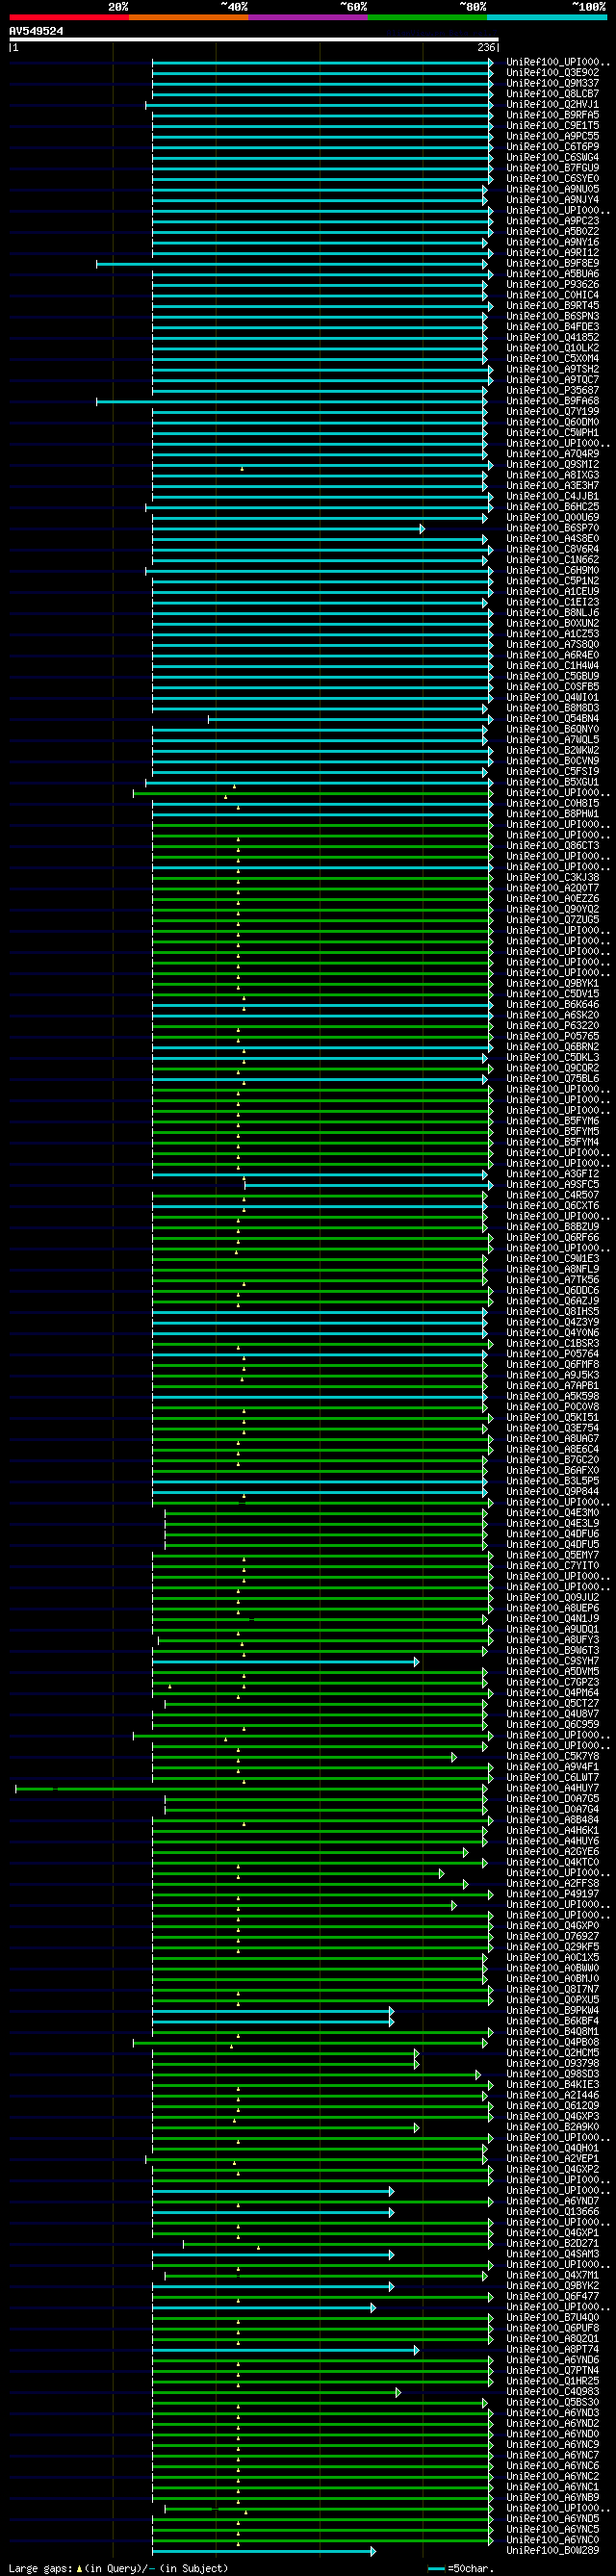Click the purple ~60% identity legend segment
616x2576 pixels.
click(x=308, y=17)
